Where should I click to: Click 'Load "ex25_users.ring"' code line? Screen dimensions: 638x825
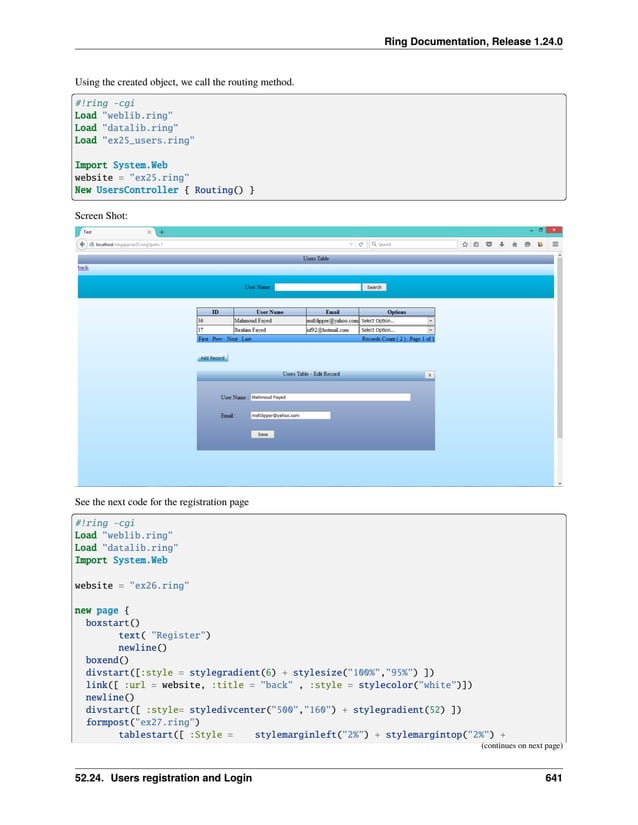point(135,140)
